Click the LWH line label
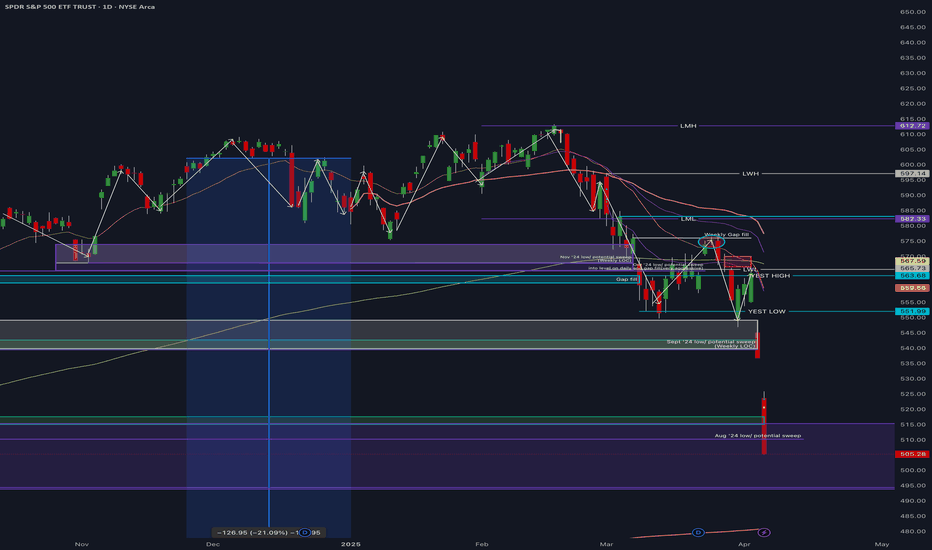This screenshot has height=550, width=932. [x=751, y=174]
